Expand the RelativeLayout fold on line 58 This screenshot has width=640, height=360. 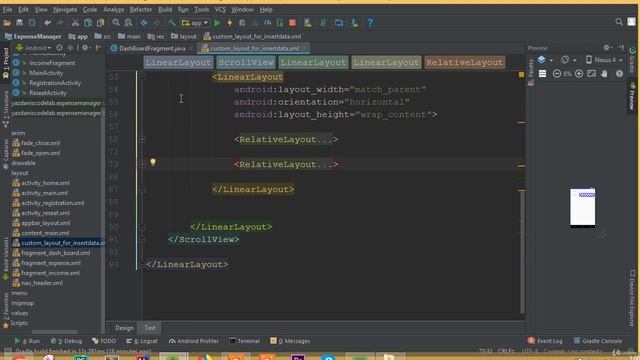click(142, 140)
